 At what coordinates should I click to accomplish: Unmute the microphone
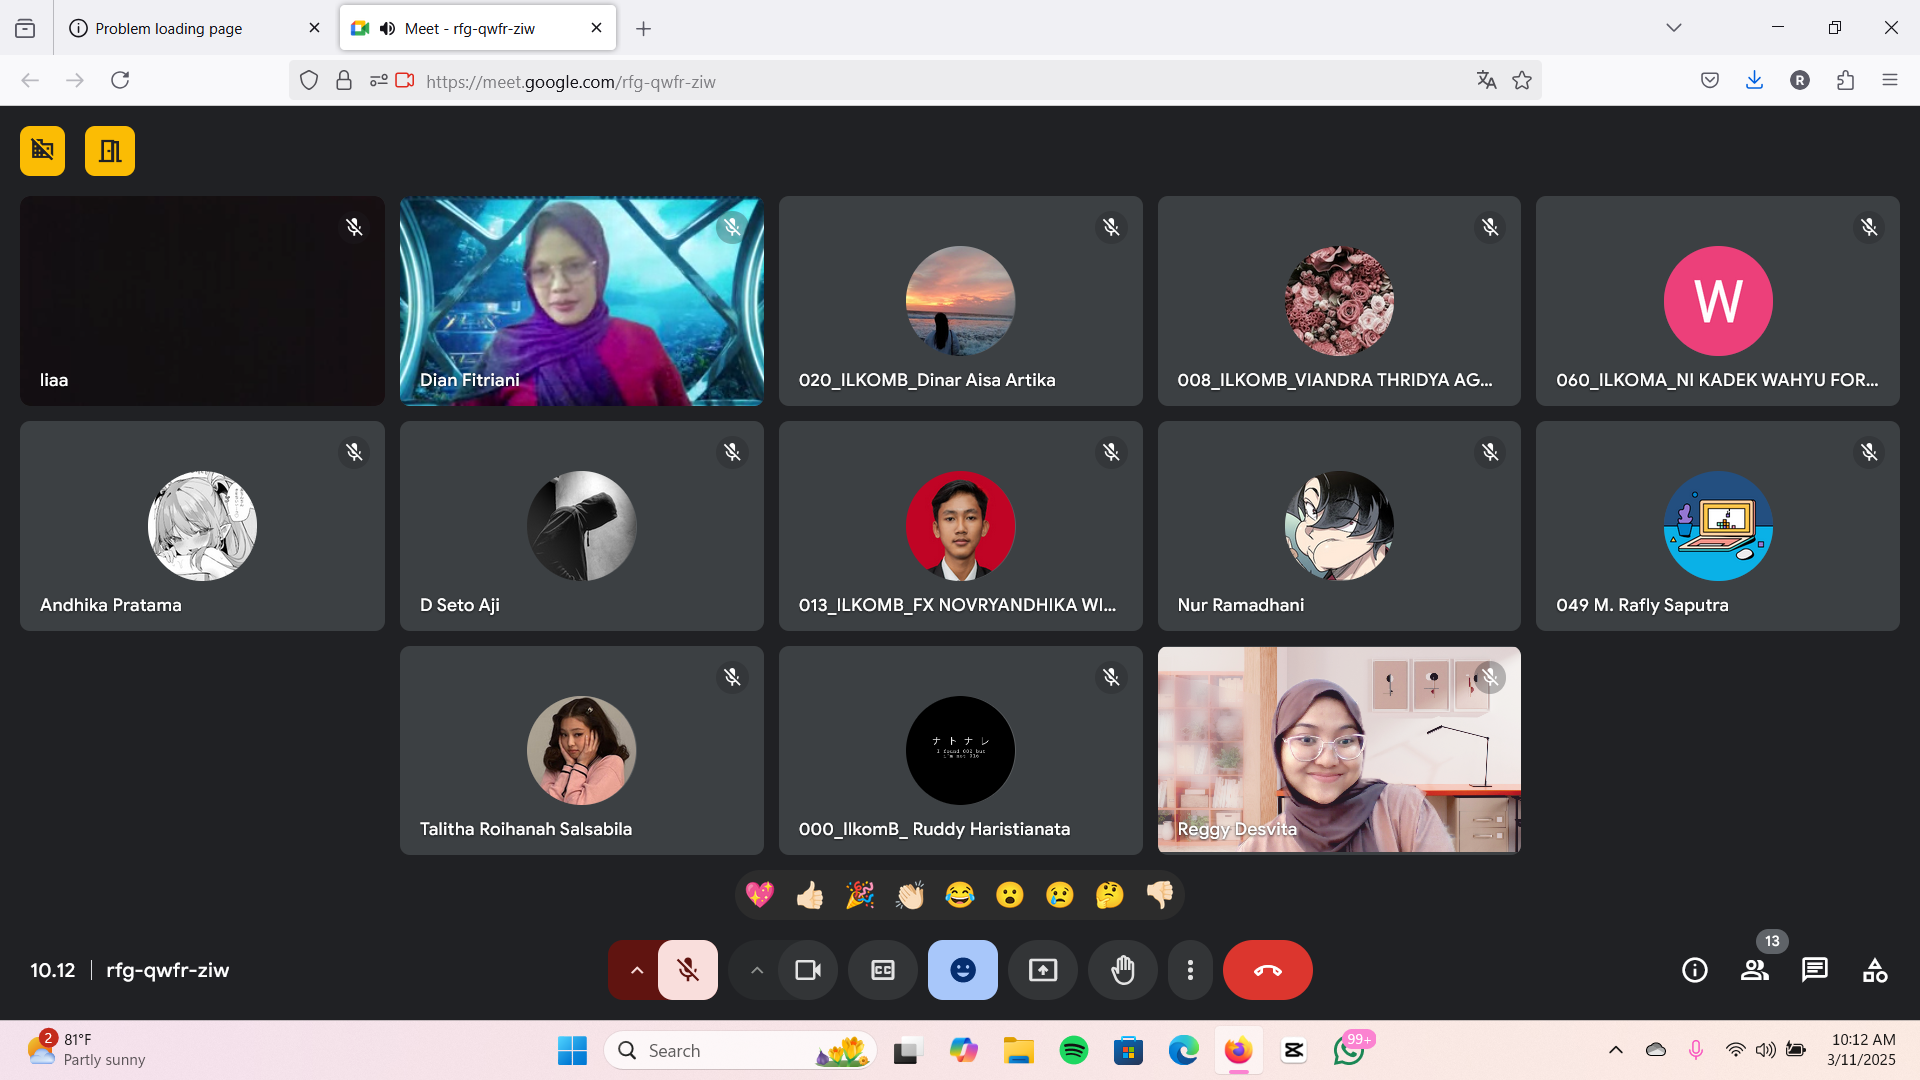688,970
